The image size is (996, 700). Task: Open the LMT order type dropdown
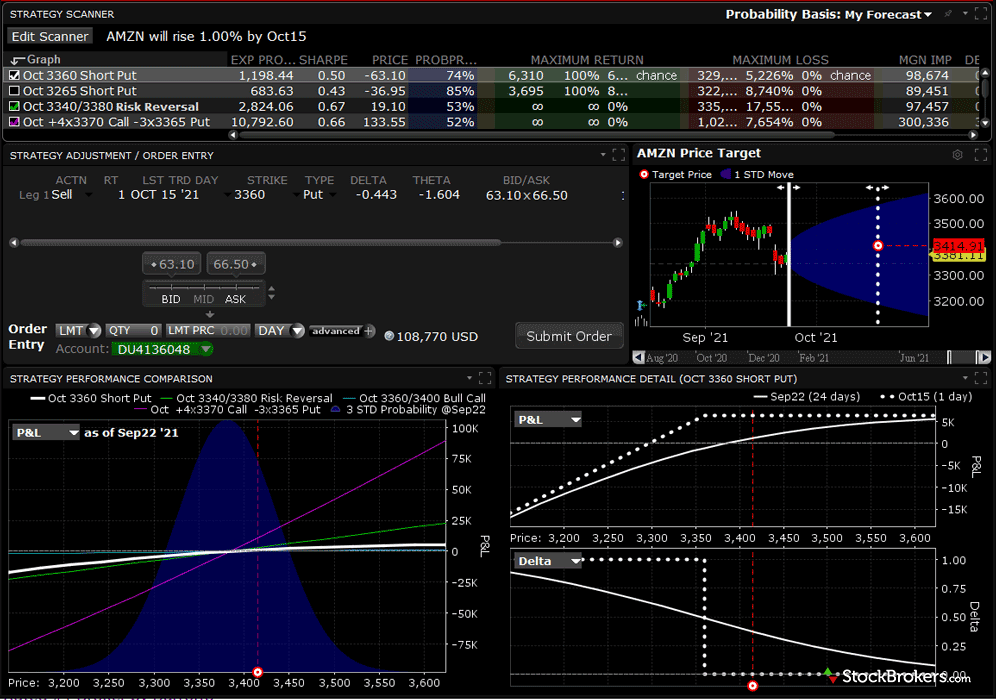[79, 330]
